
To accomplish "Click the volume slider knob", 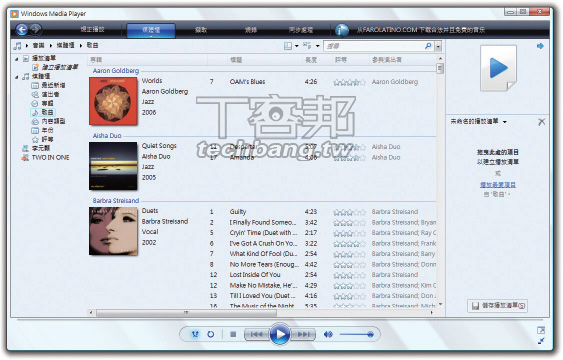I will pos(370,335).
